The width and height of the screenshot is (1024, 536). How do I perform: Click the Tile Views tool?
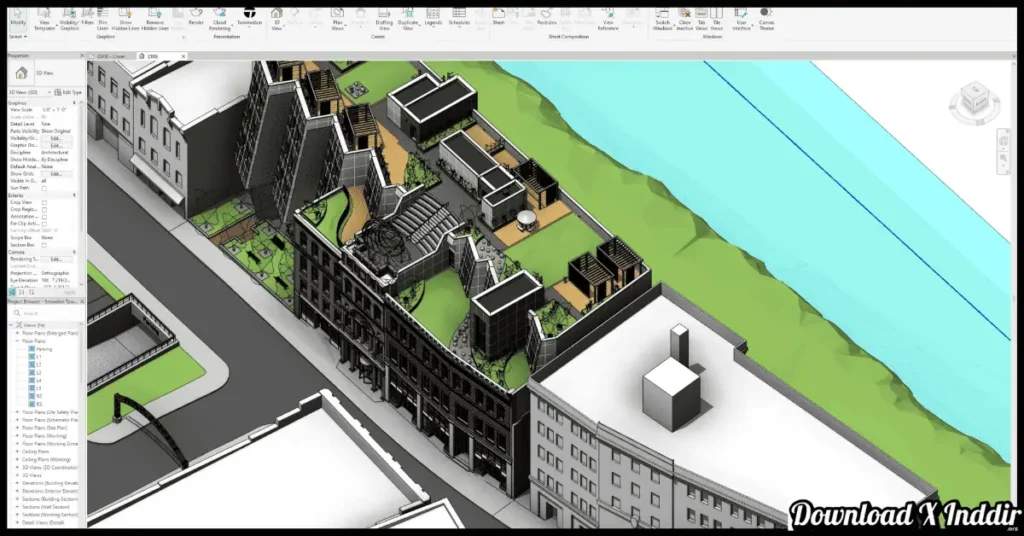(x=716, y=20)
